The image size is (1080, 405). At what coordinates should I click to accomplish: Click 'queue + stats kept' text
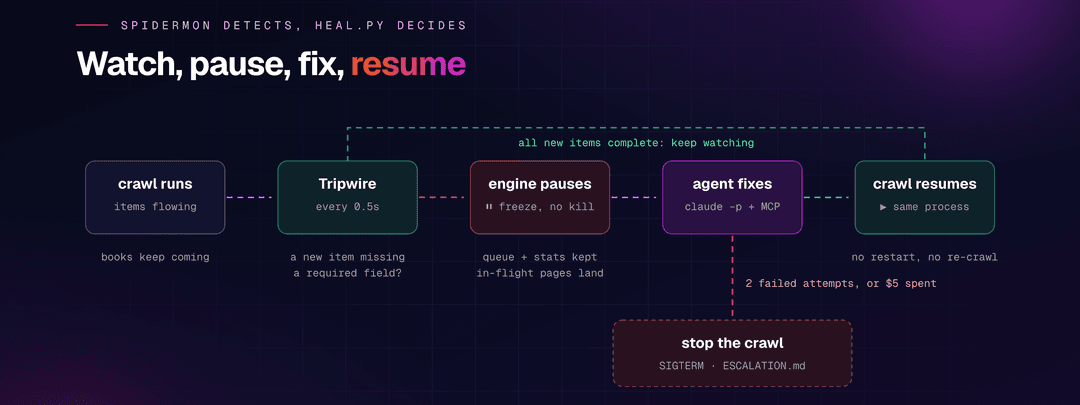(x=540, y=257)
